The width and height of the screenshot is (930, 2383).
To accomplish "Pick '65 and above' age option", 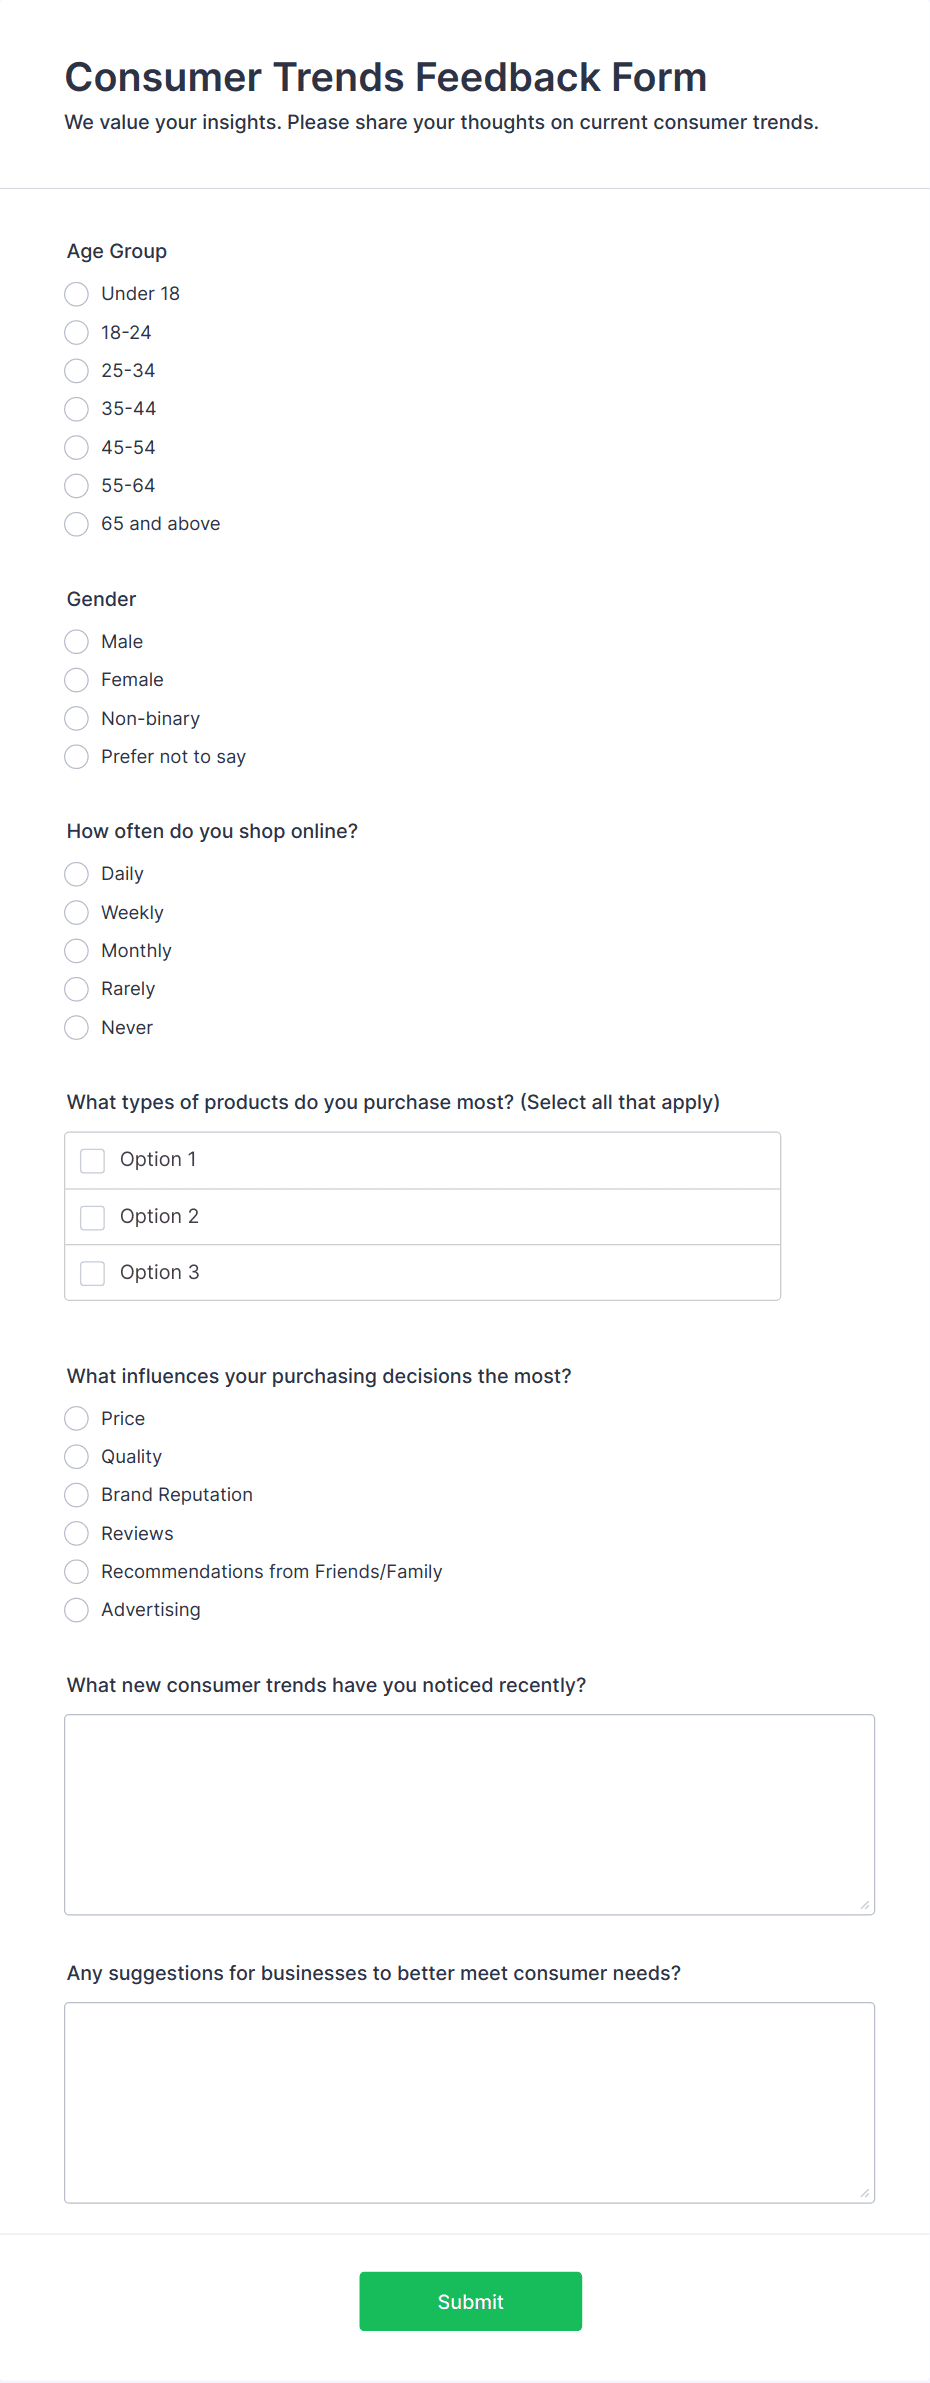I will [x=77, y=524].
